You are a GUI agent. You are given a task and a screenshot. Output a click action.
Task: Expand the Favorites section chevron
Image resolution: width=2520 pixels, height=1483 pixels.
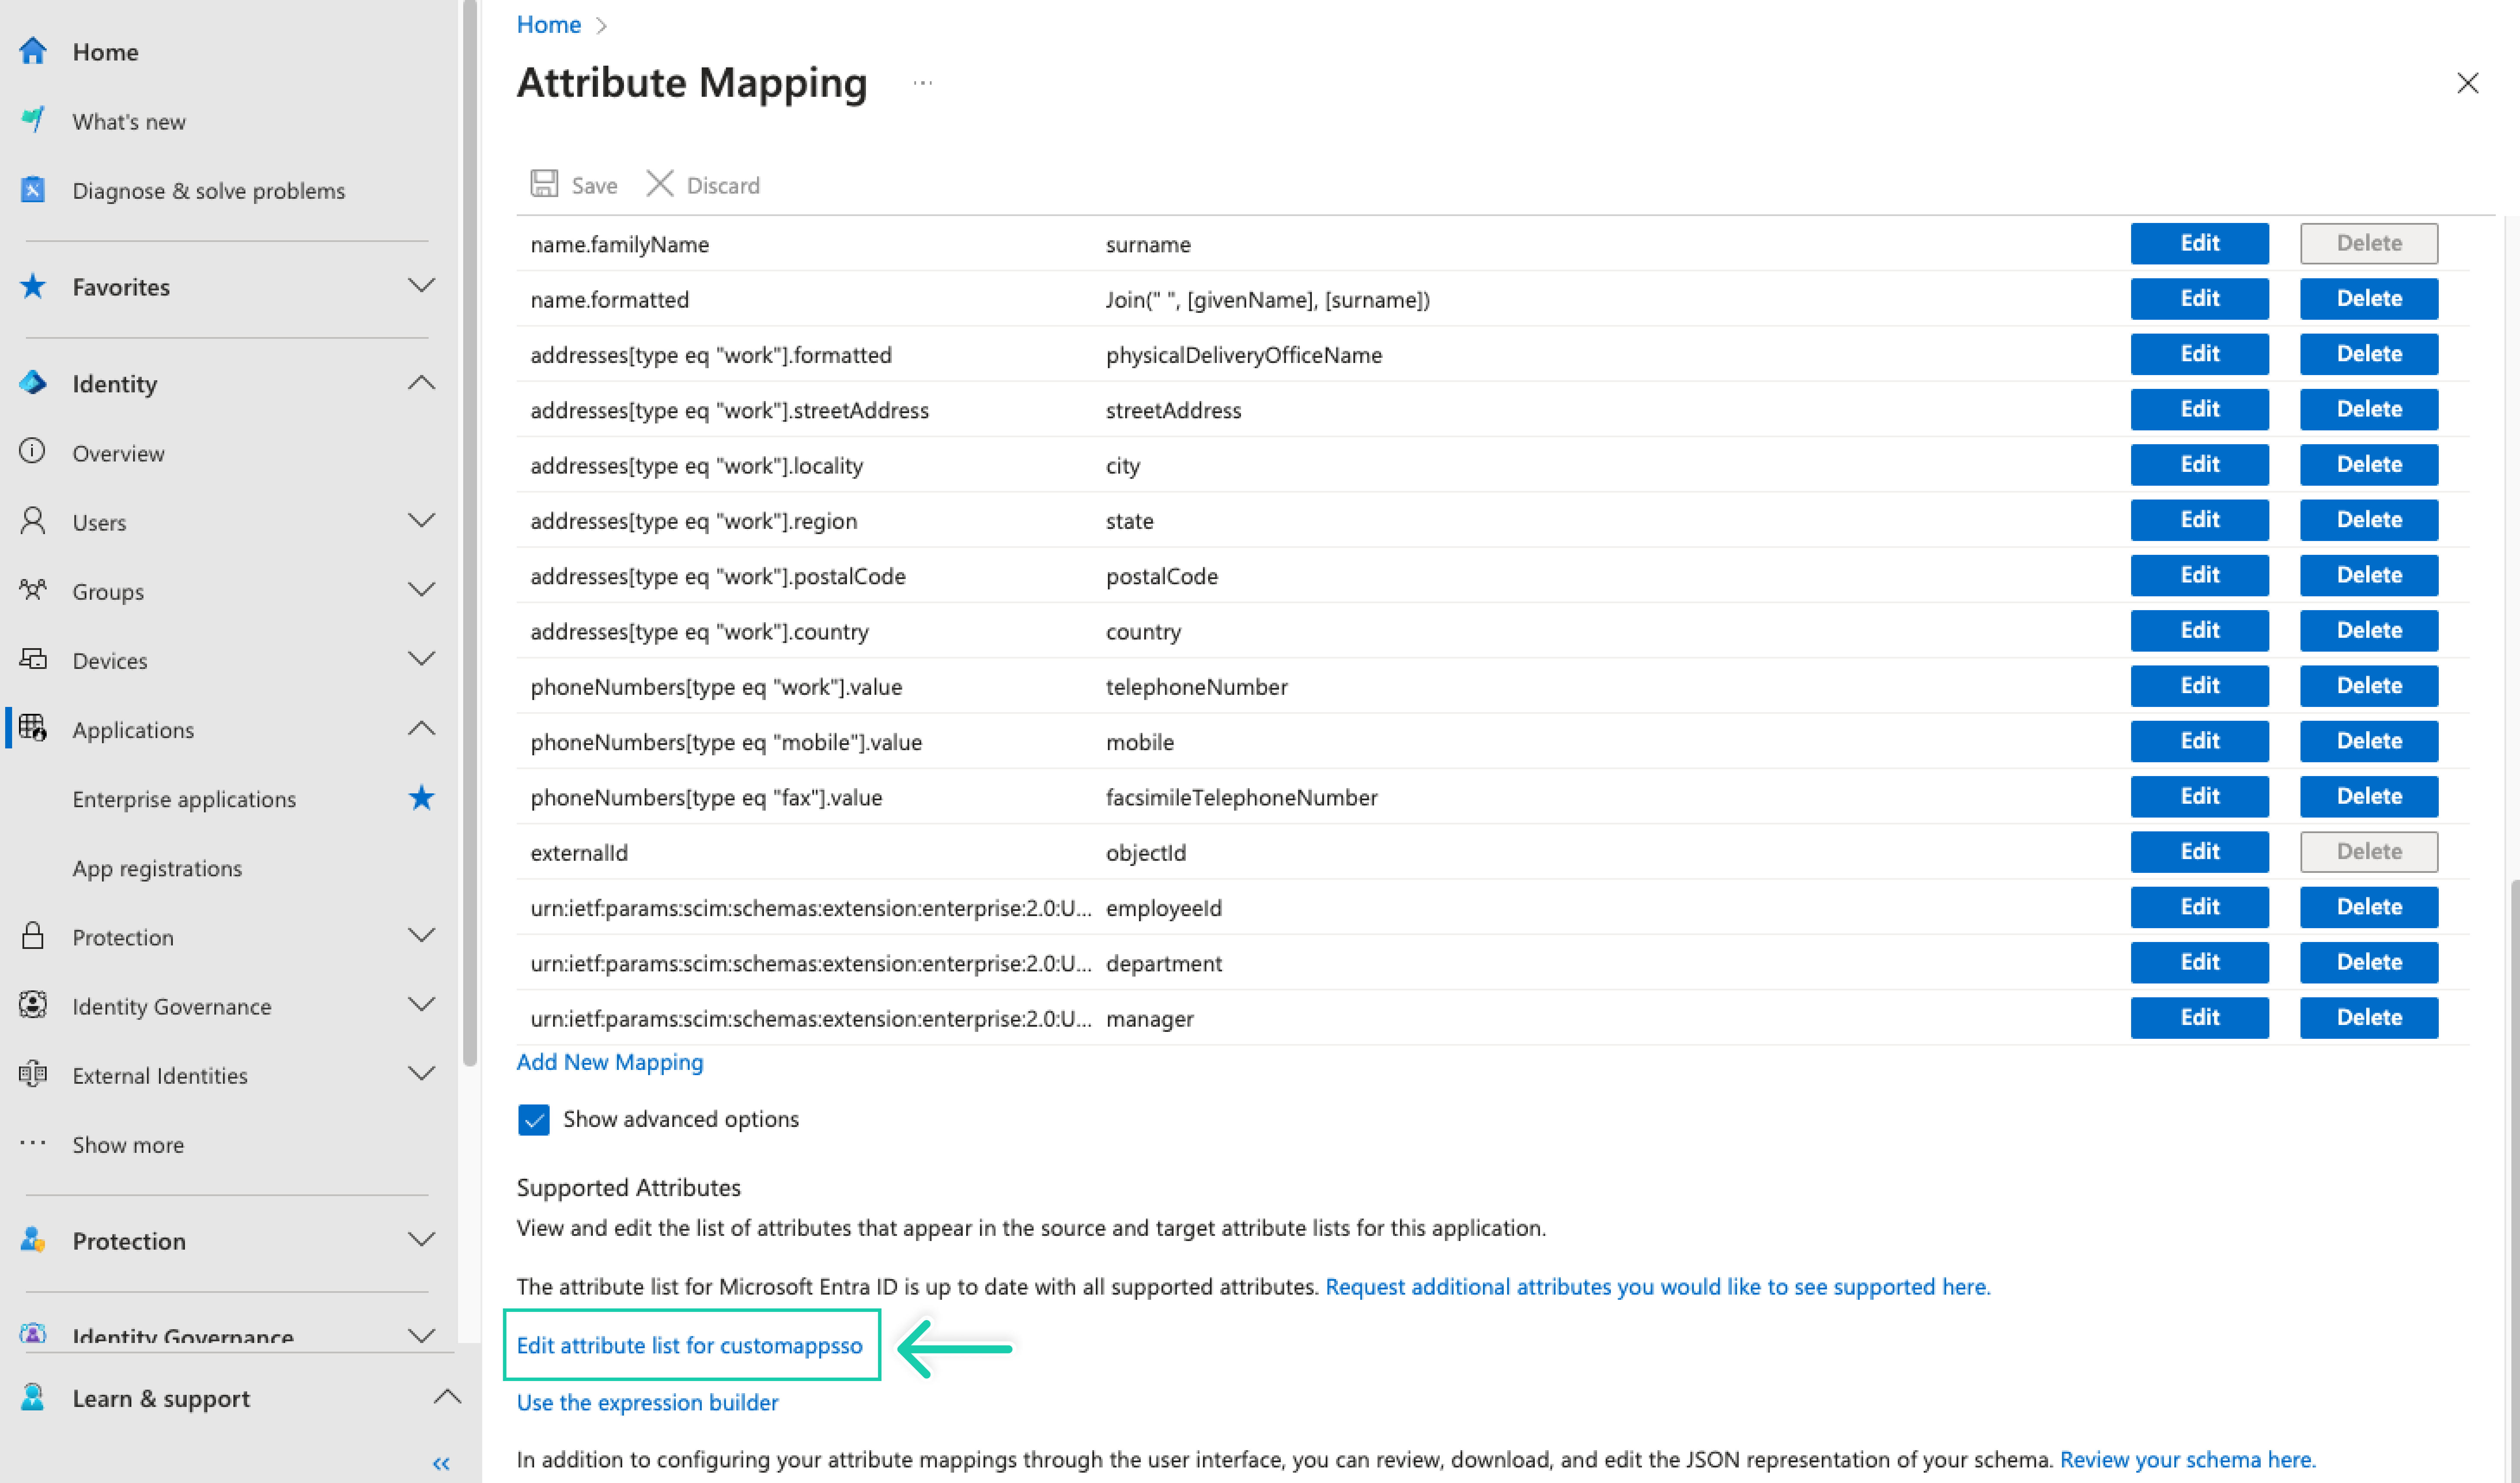tap(422, 286)
